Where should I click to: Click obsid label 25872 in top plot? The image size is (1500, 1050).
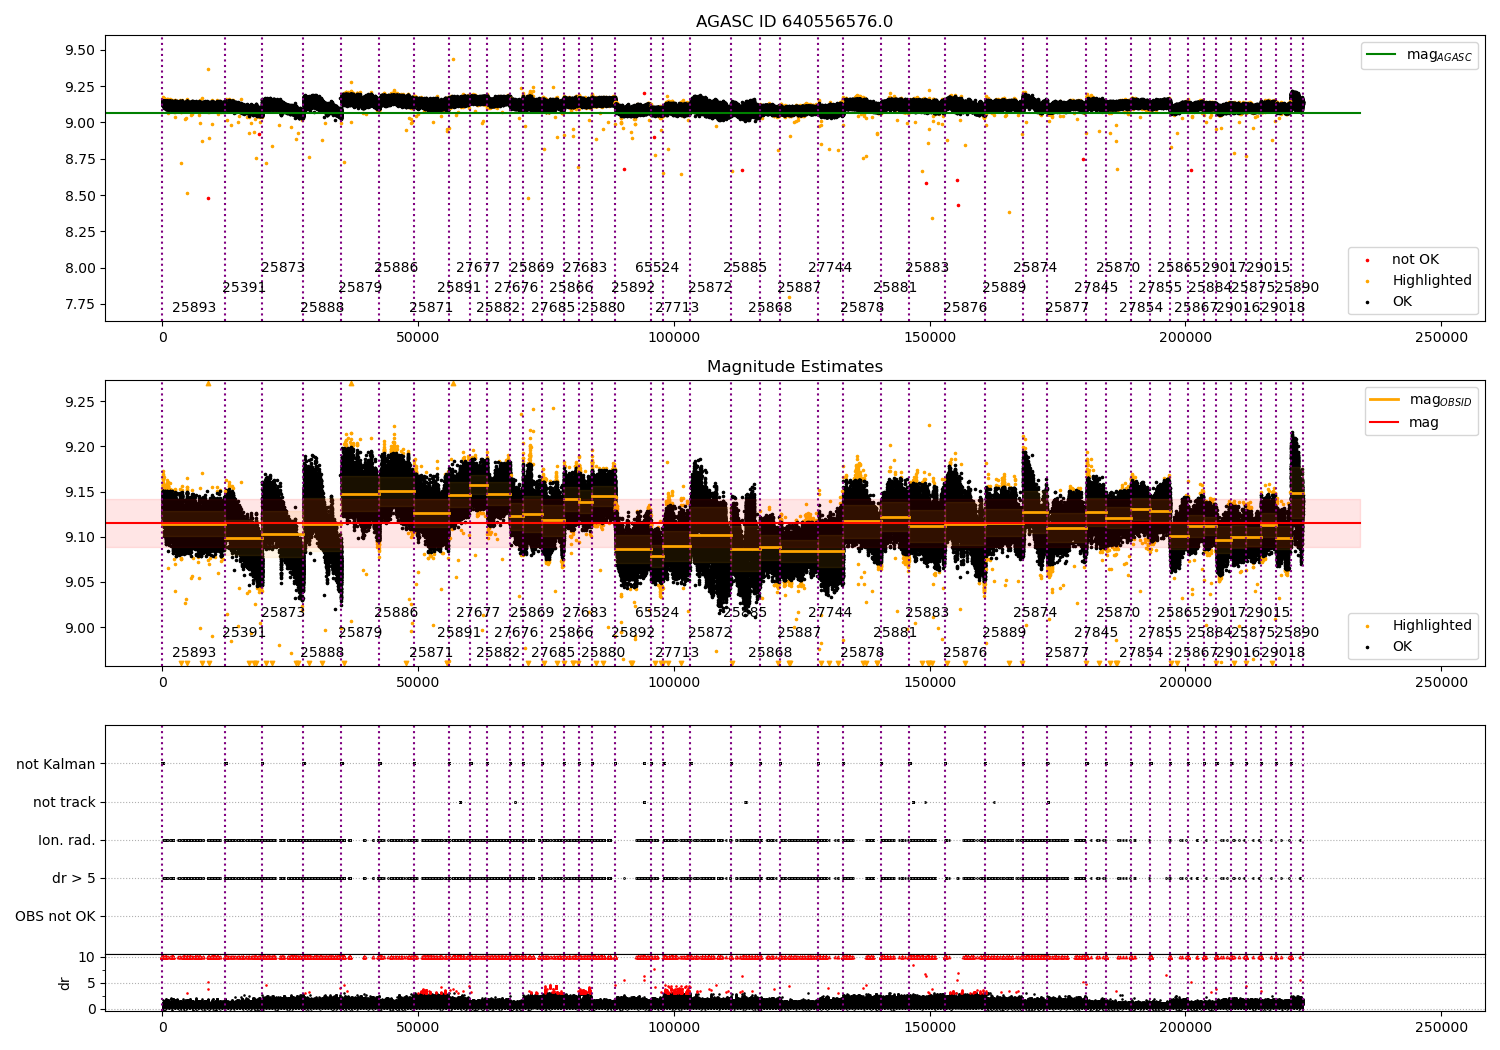coord(710,288)
